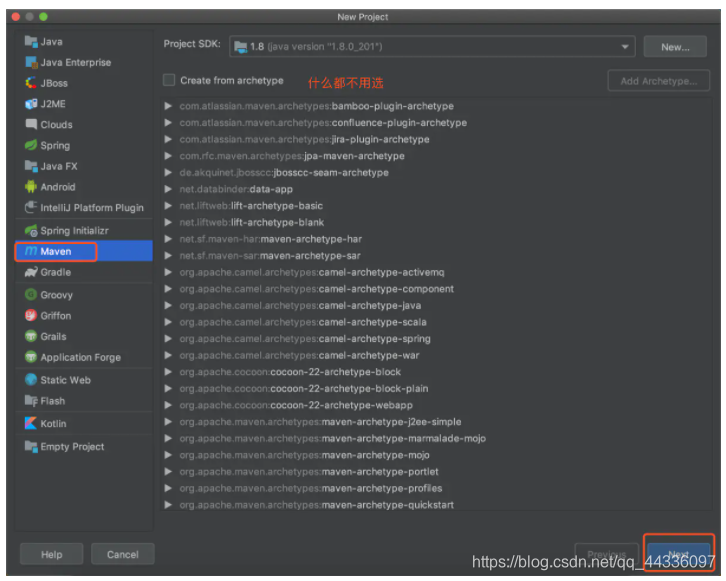Click the Next button

[678, 554]
